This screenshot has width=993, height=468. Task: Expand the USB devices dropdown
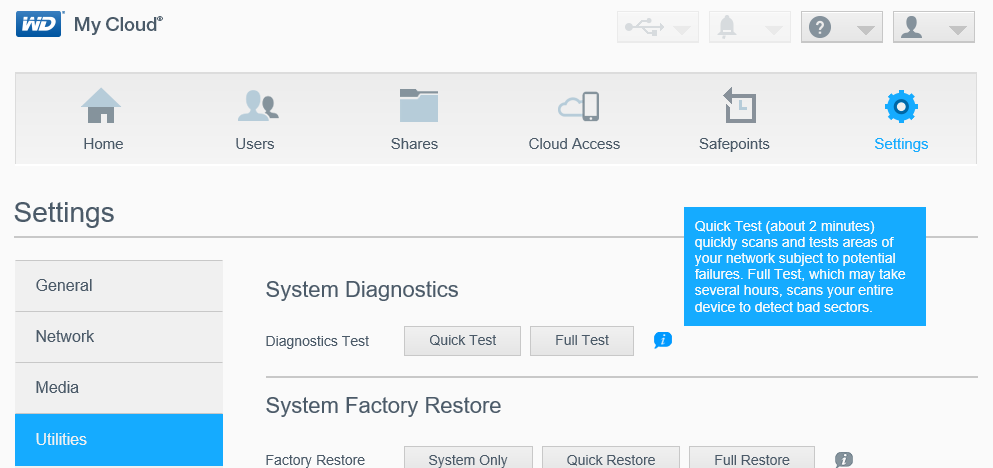658,28
